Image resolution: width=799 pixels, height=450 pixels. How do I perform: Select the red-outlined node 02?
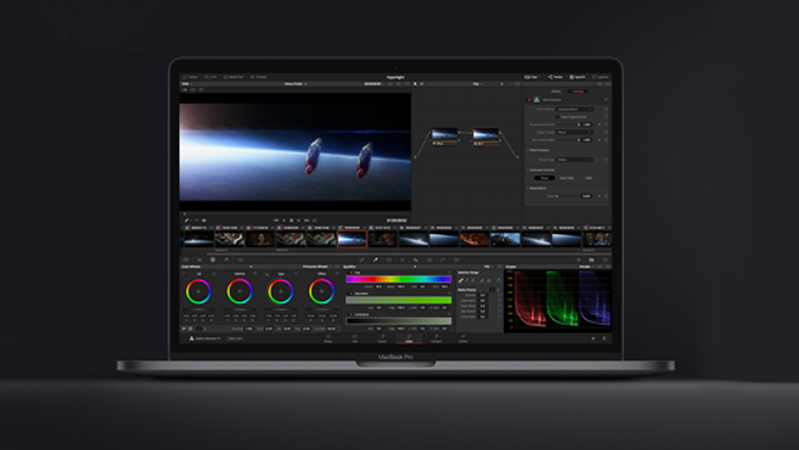tap(486, 136)
